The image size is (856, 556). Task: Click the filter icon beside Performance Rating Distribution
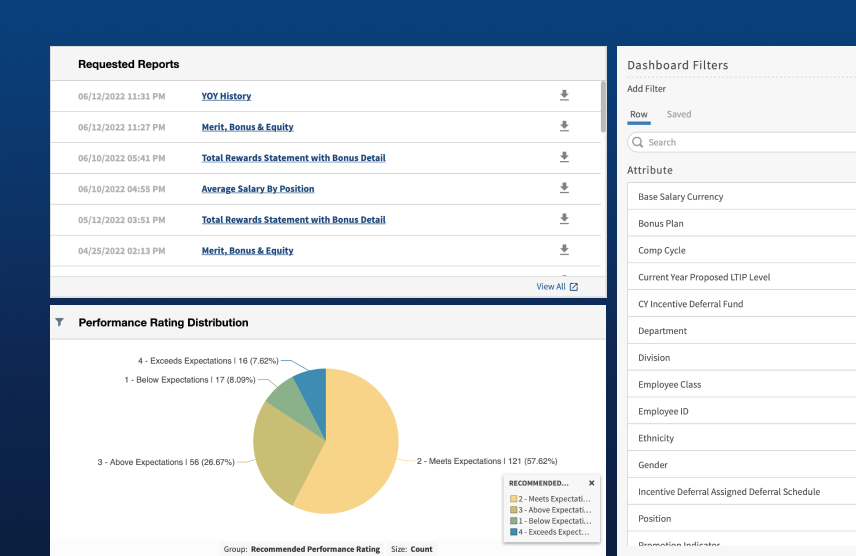pyautogui.click(x=59, y=322)
